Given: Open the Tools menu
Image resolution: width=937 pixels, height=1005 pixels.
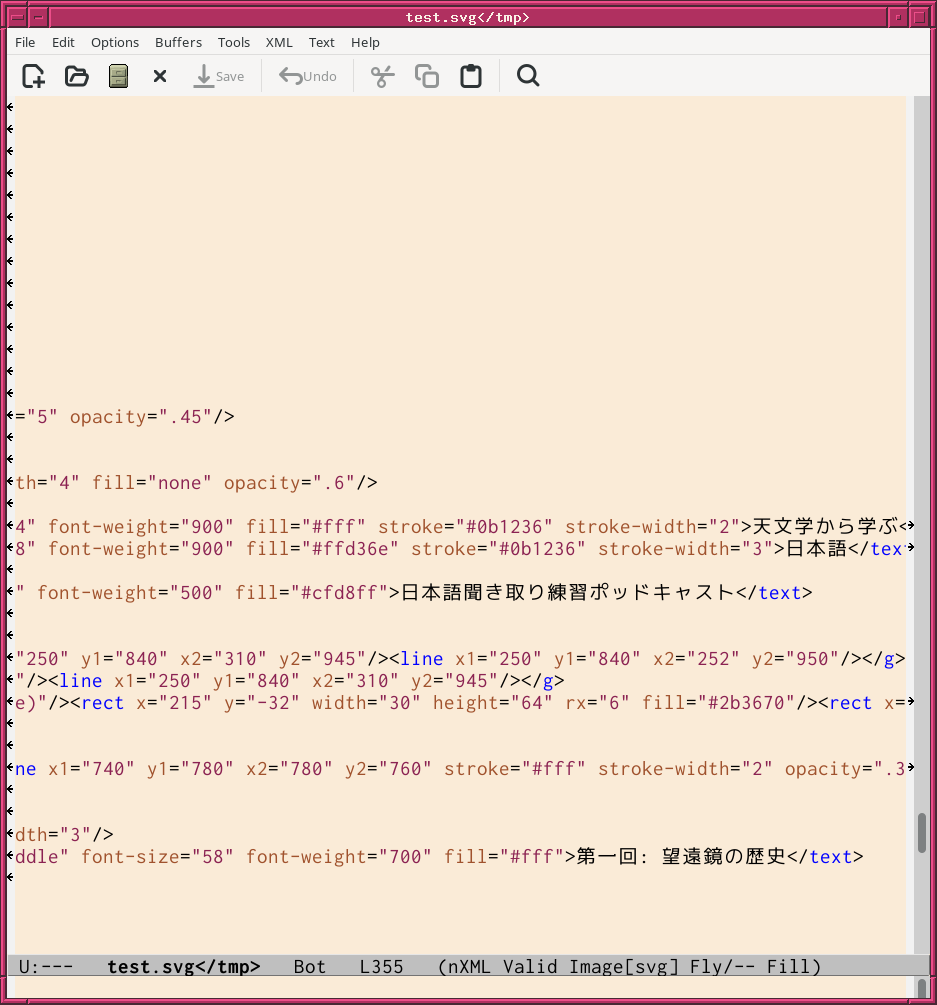Looking at the screenshot, I should tap(233, 42).
